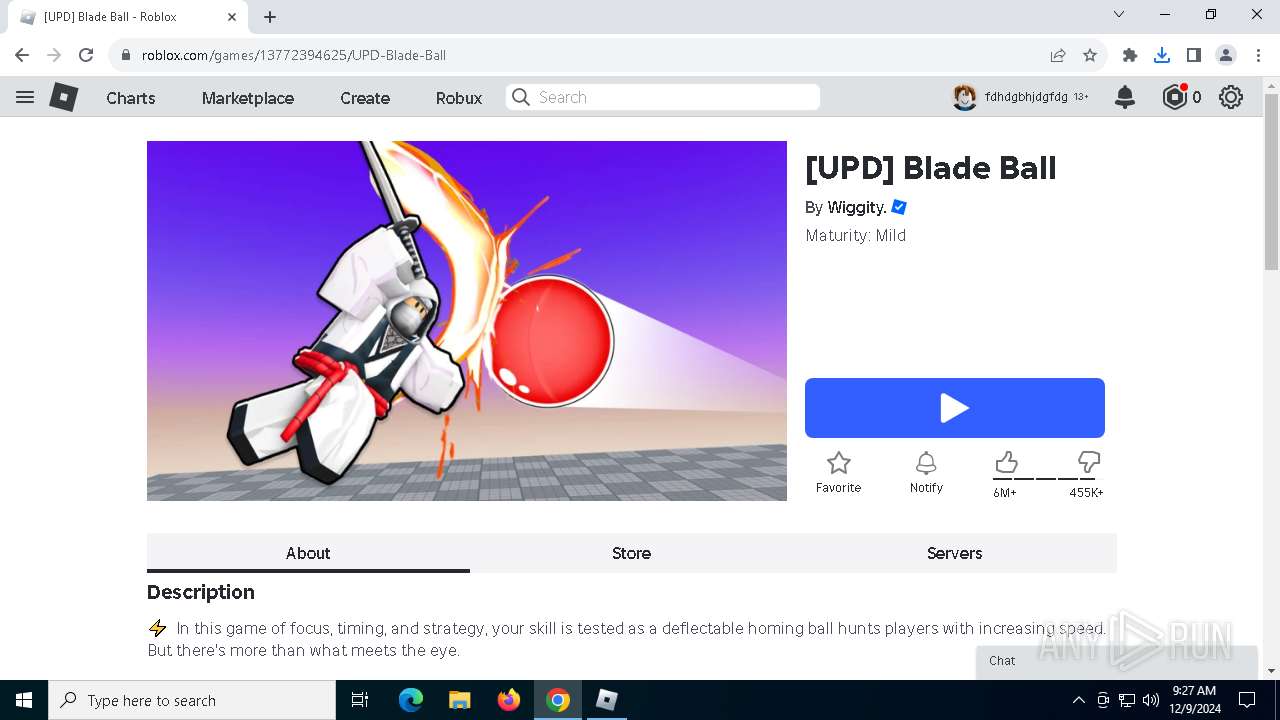Open the user avatar profile picture
Viewport: 1280px width, 720px height.
pyautogui.click(x=964, y=97)
